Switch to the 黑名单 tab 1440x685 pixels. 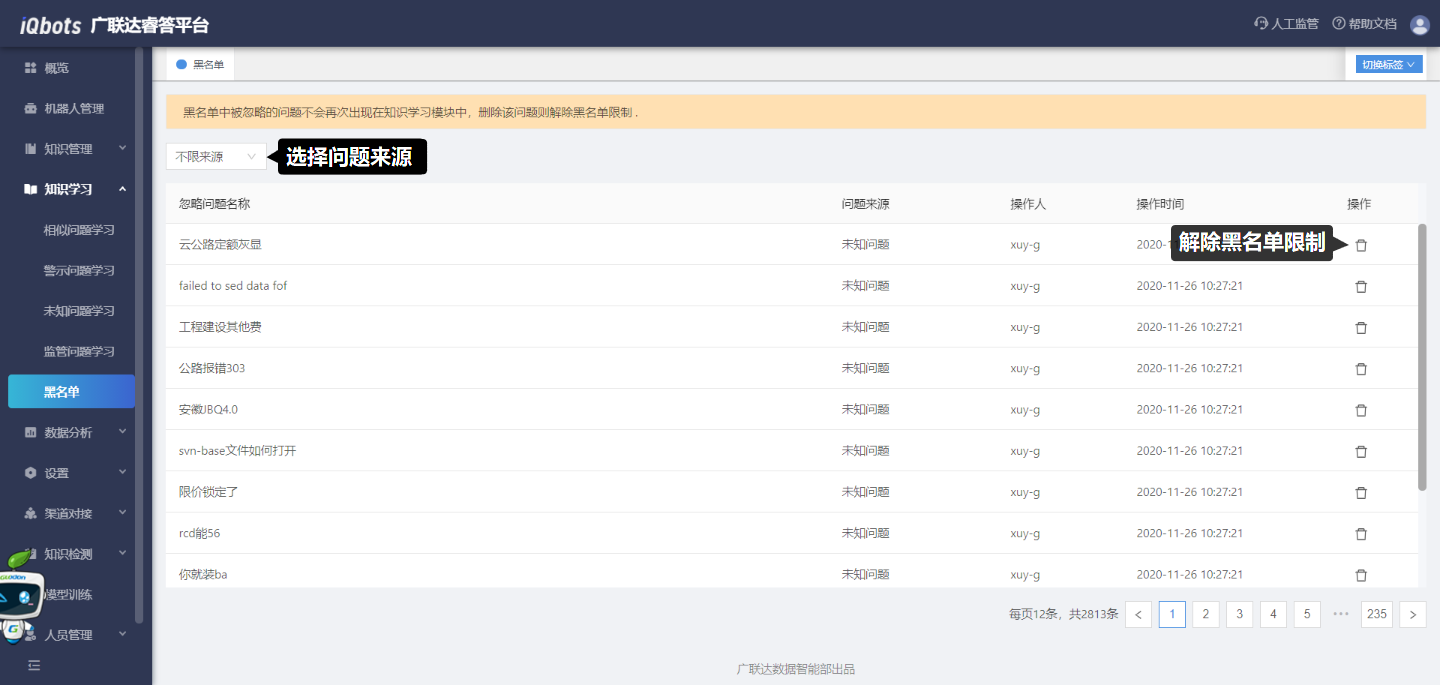(x=201, y=65)
